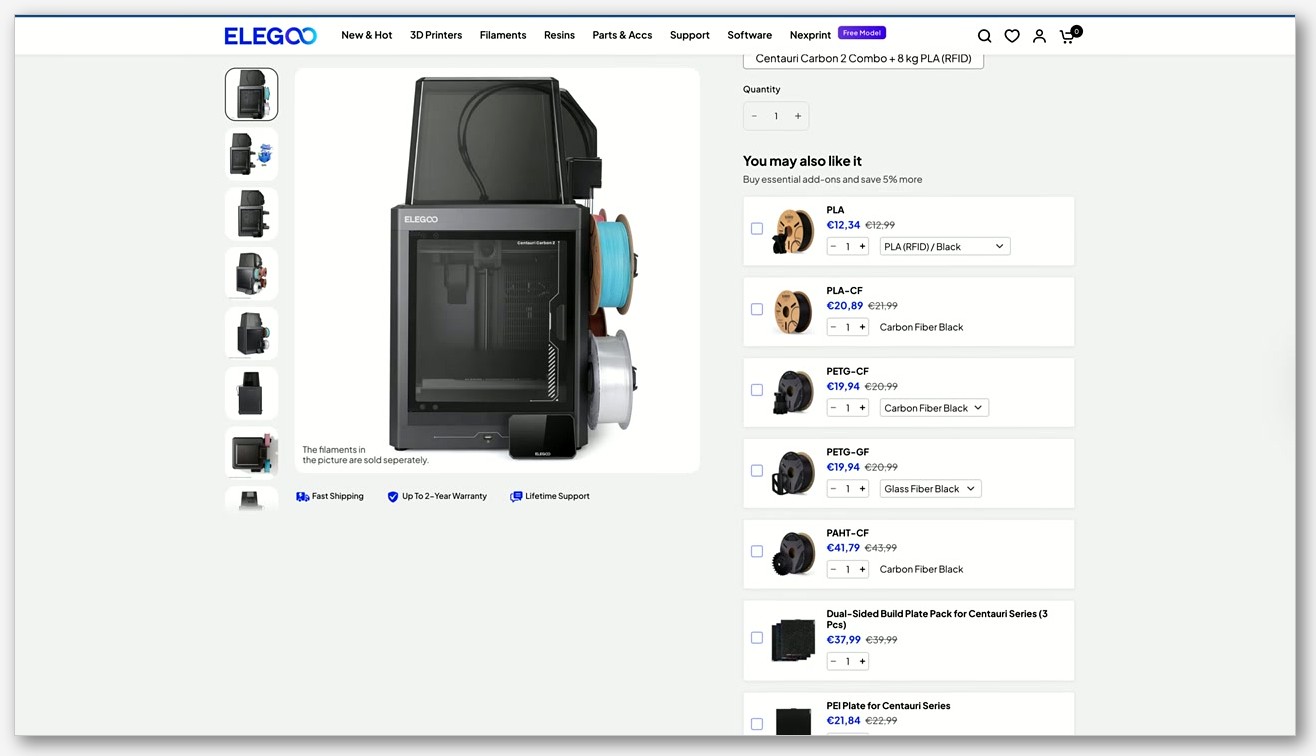Check the PLA add-on checkbox
This screenshot has height=756, width=1316.
pos(757,229)
